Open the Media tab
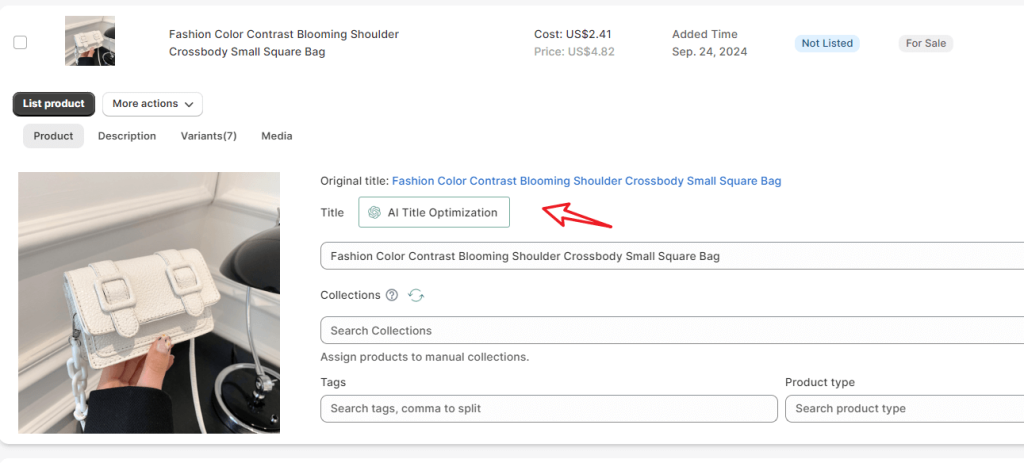This screenshot has width=1024, height=463. coord(277,136)
